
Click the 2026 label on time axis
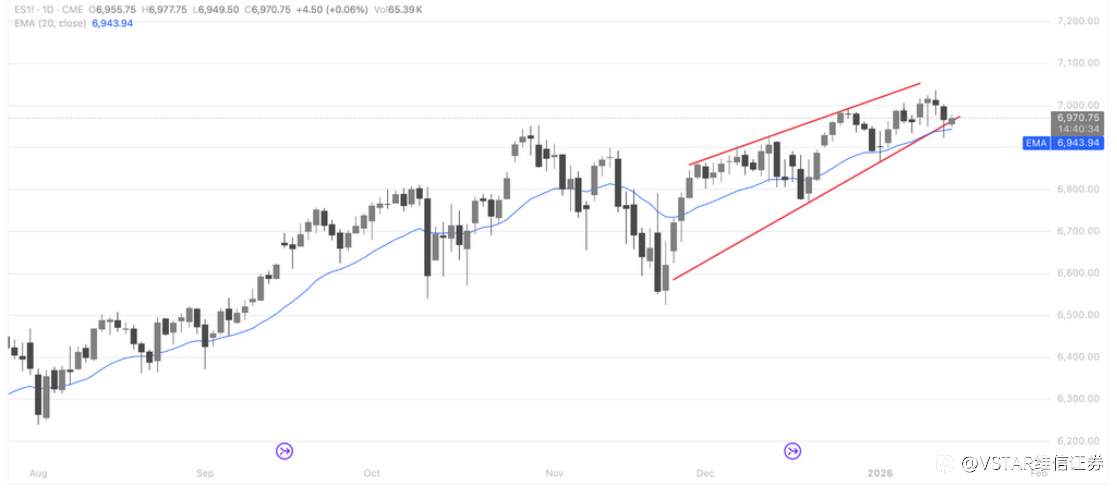pyautogui.click(x=881, y=472)
